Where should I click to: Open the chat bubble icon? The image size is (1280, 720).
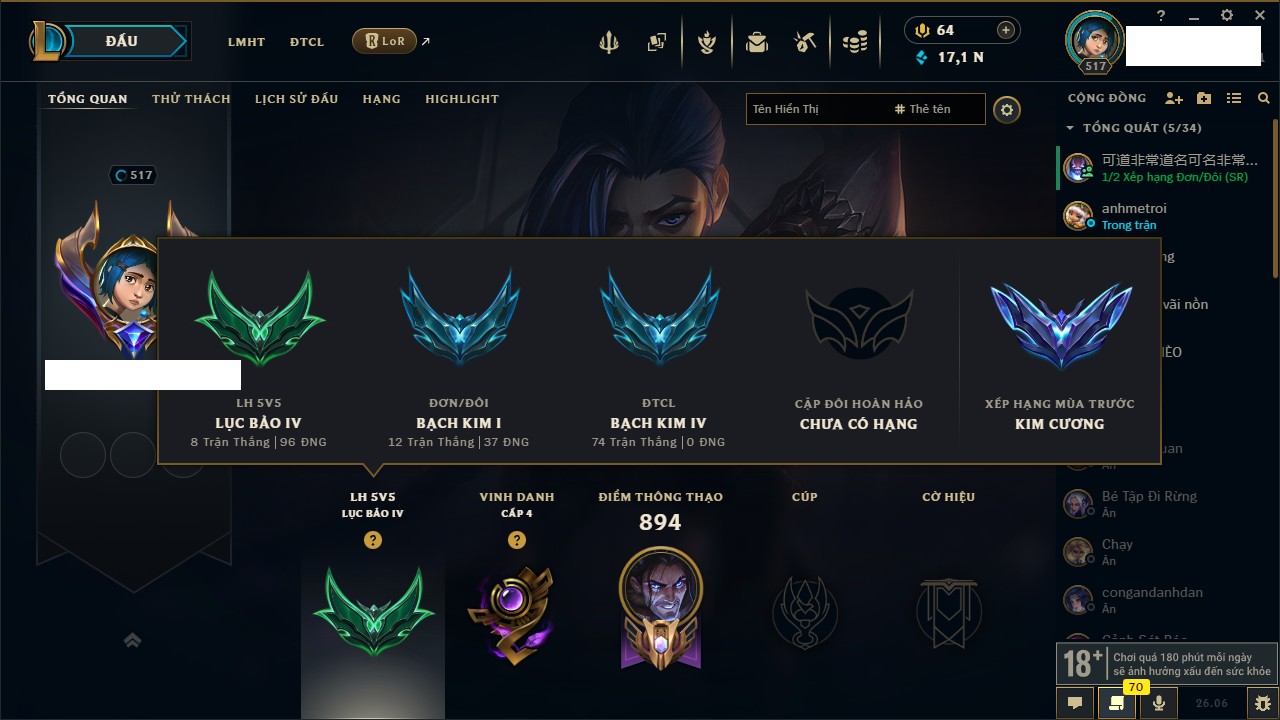click(1074, 703)
